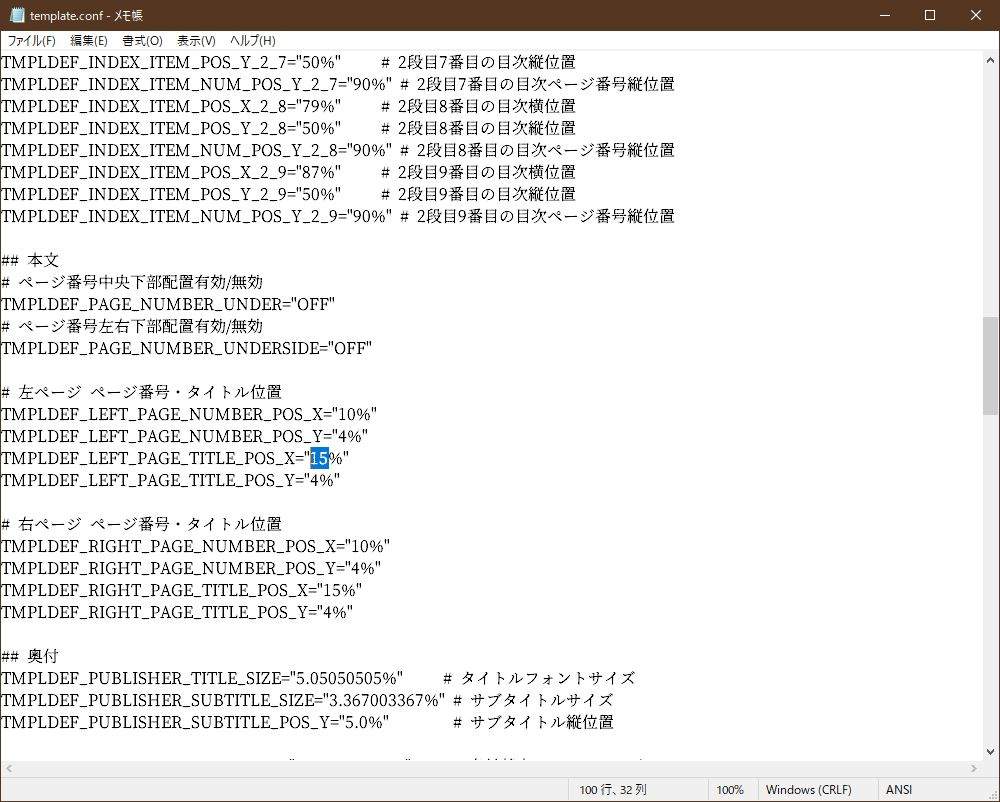Click the ANSI encoding status bar entry

[899, 790]
